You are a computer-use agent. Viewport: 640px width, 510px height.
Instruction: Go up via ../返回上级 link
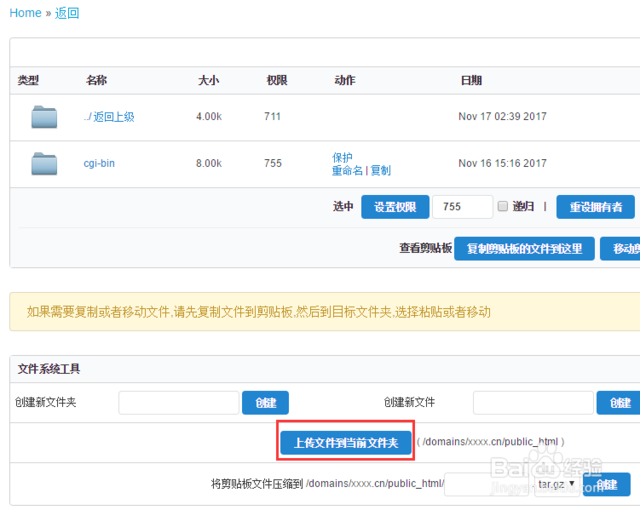pos(109,117)
